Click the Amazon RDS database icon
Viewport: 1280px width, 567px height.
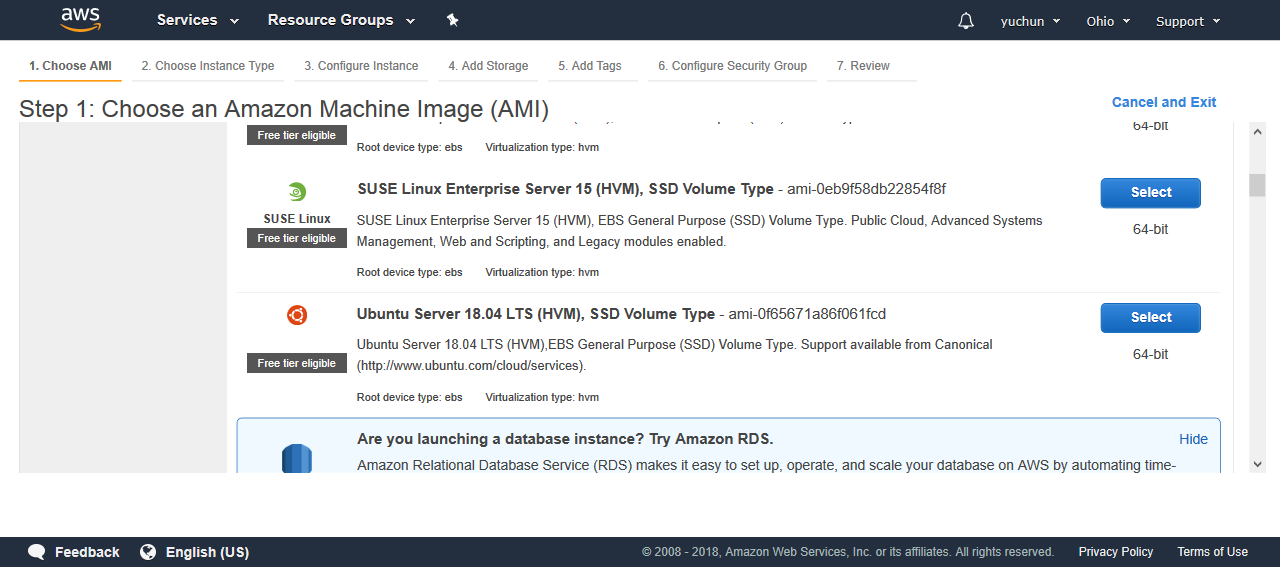(297, 458)
